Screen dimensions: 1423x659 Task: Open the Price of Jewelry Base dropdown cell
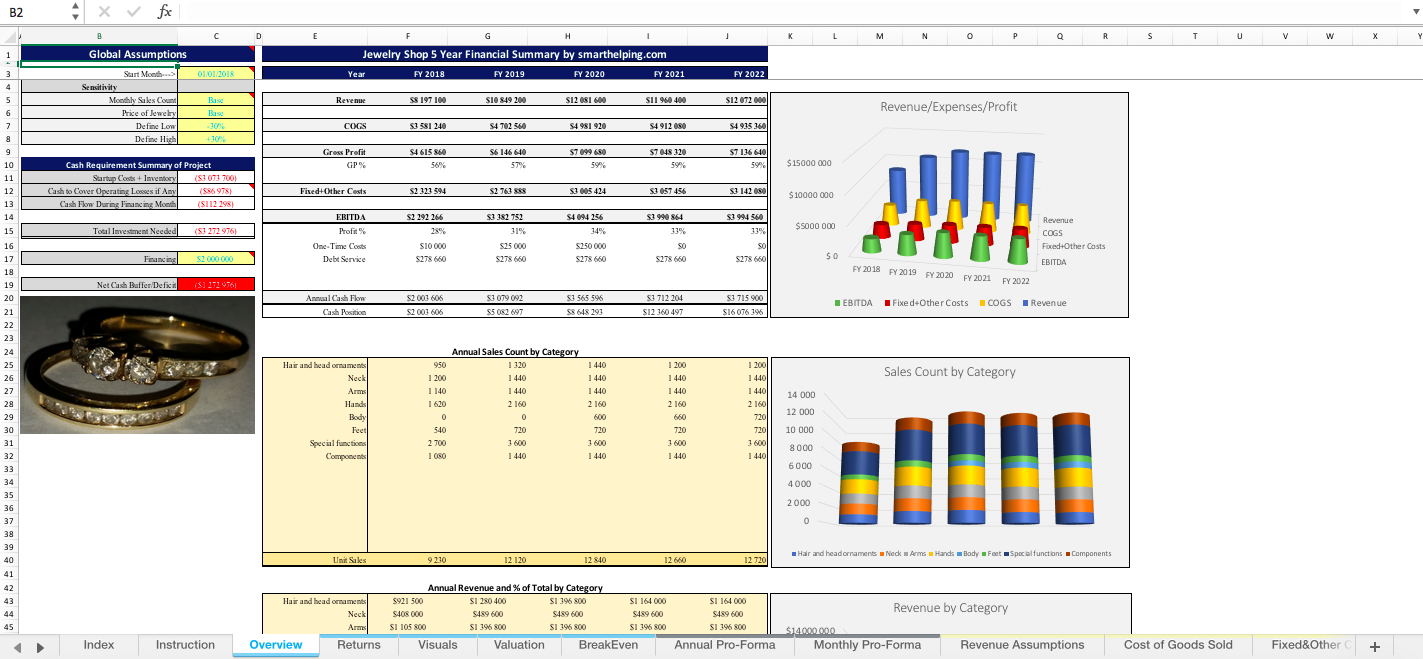[x=214, y=114]
